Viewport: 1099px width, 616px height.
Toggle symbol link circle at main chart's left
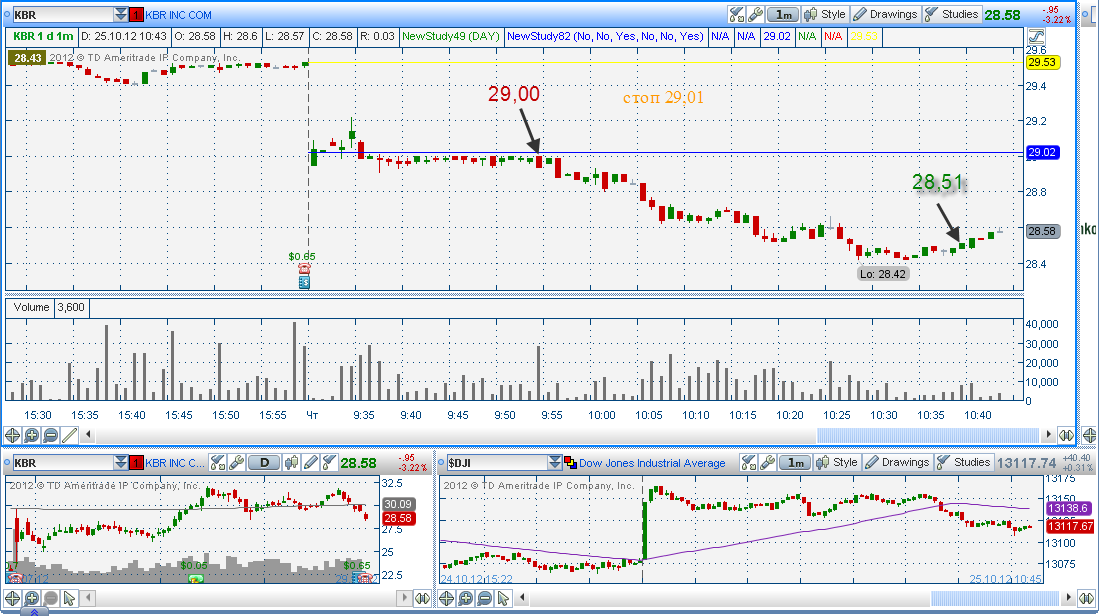(x=7, y=15)
